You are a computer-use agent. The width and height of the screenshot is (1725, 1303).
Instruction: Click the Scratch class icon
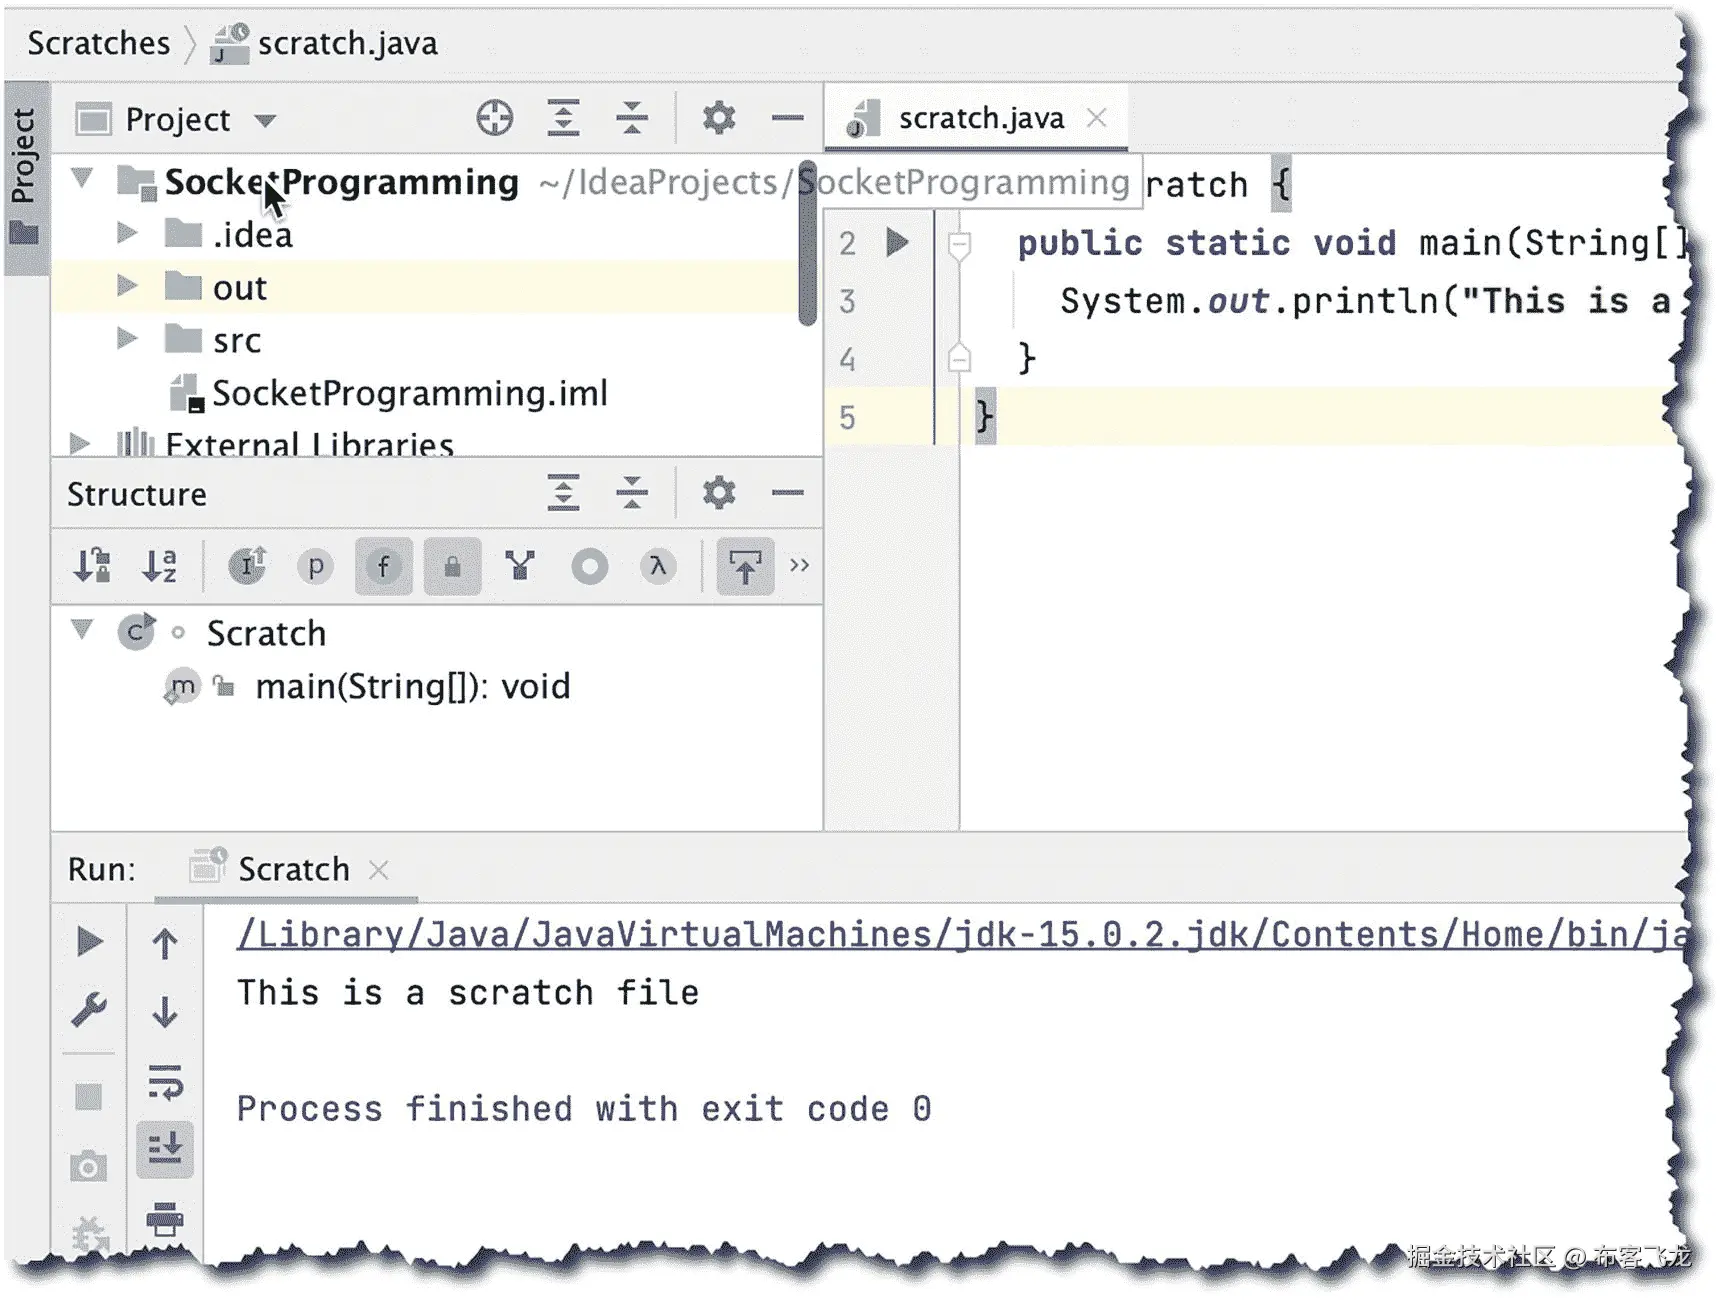click(x=136, y=631)
